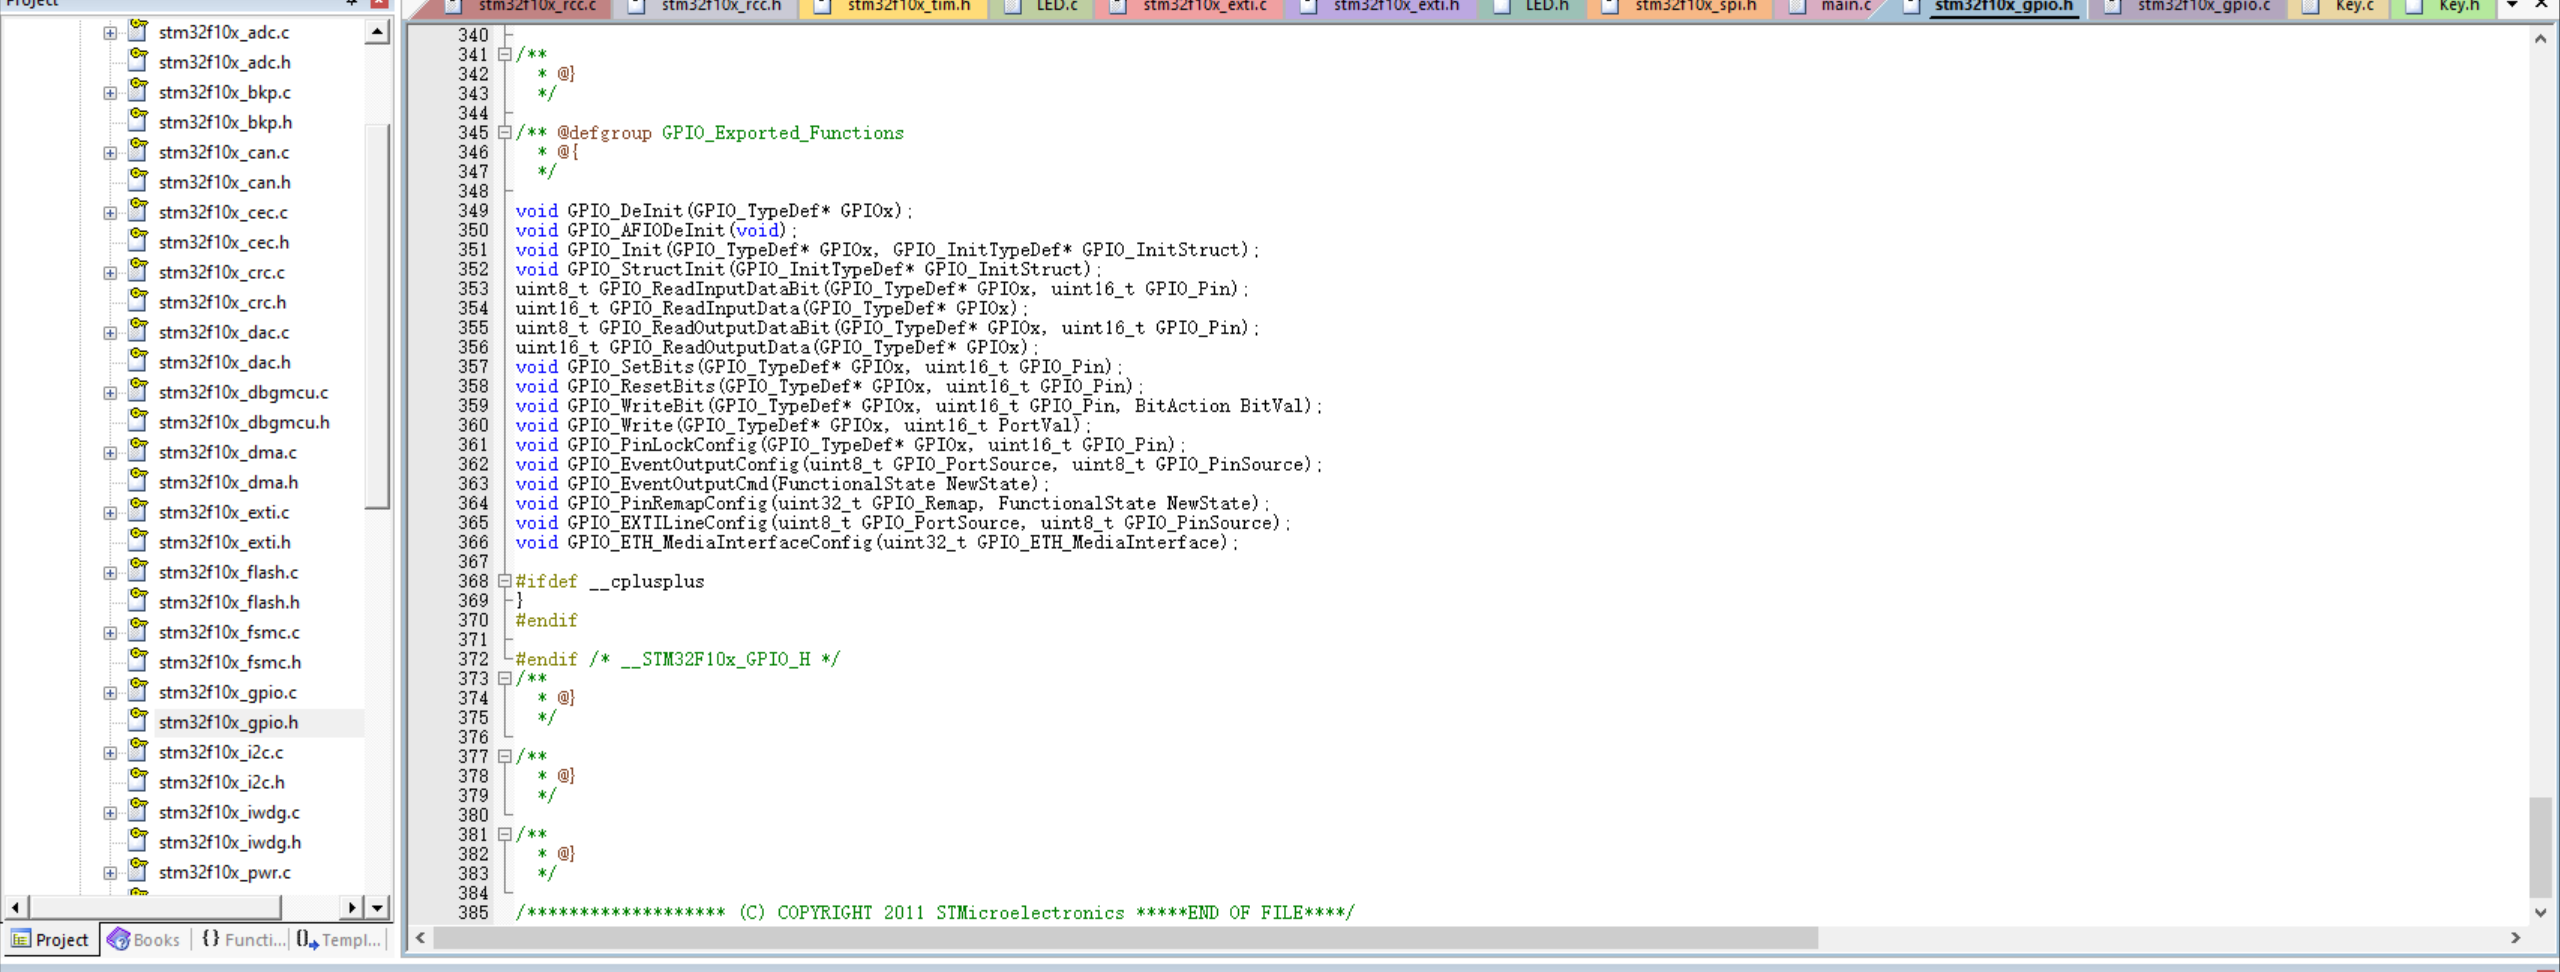Click the editor vertical scroll-up arrow

[2540, 38]
